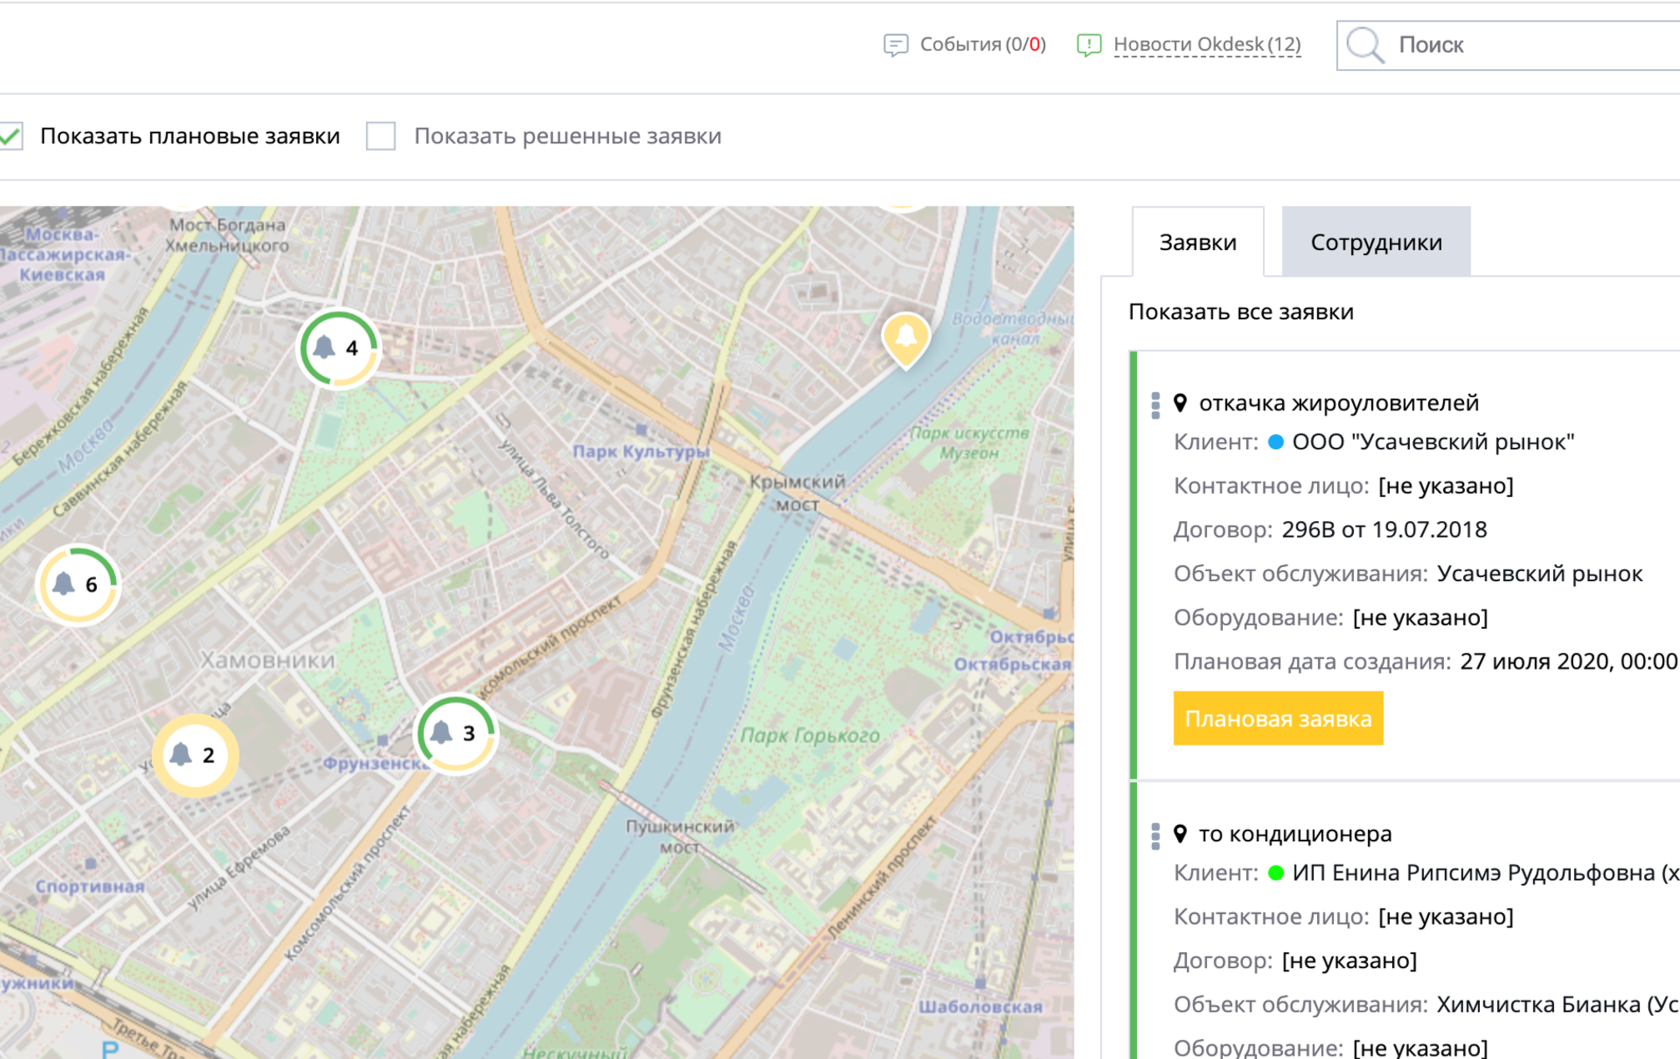
Task: Uncheck Показать плановые заявки checkbox
Action: (x=11, y=136)
